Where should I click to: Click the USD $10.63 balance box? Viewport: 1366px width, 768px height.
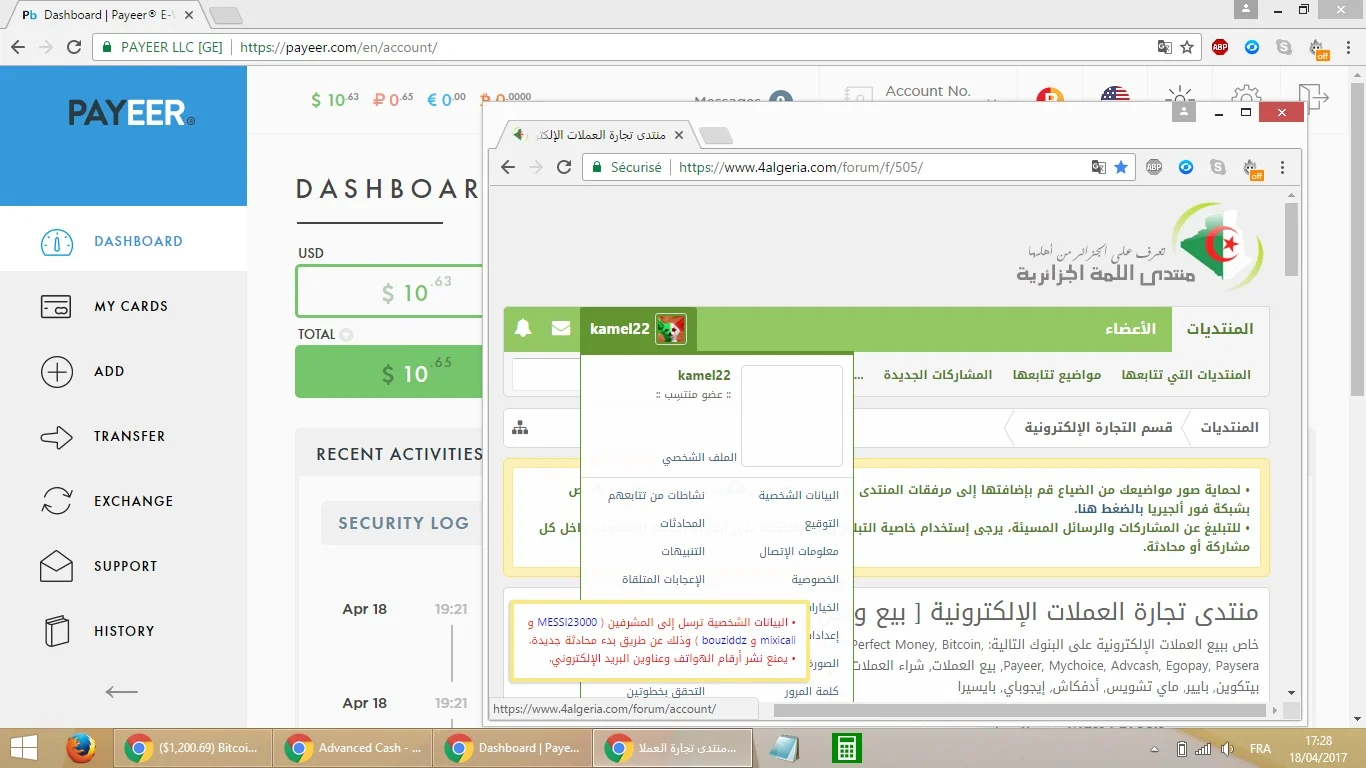[389, 292]
